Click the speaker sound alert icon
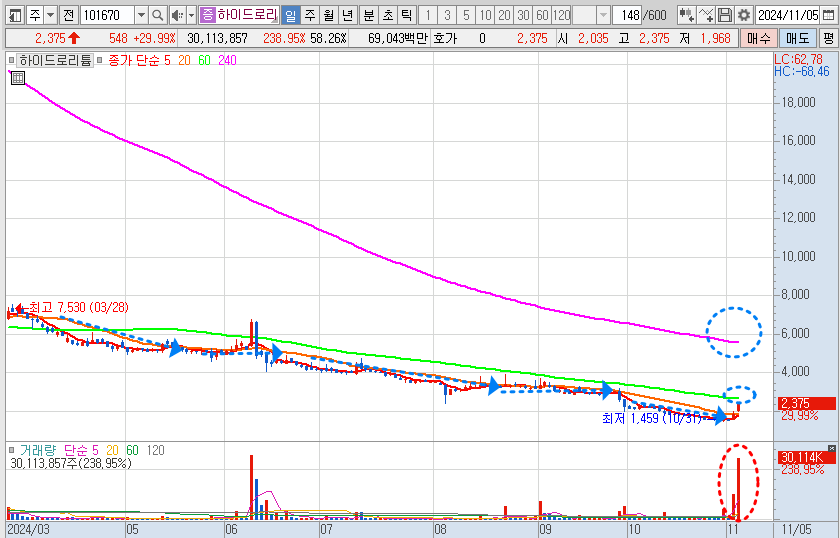This screenshot has width=840, height=538. pyautogui.click(x=177, y=15)
